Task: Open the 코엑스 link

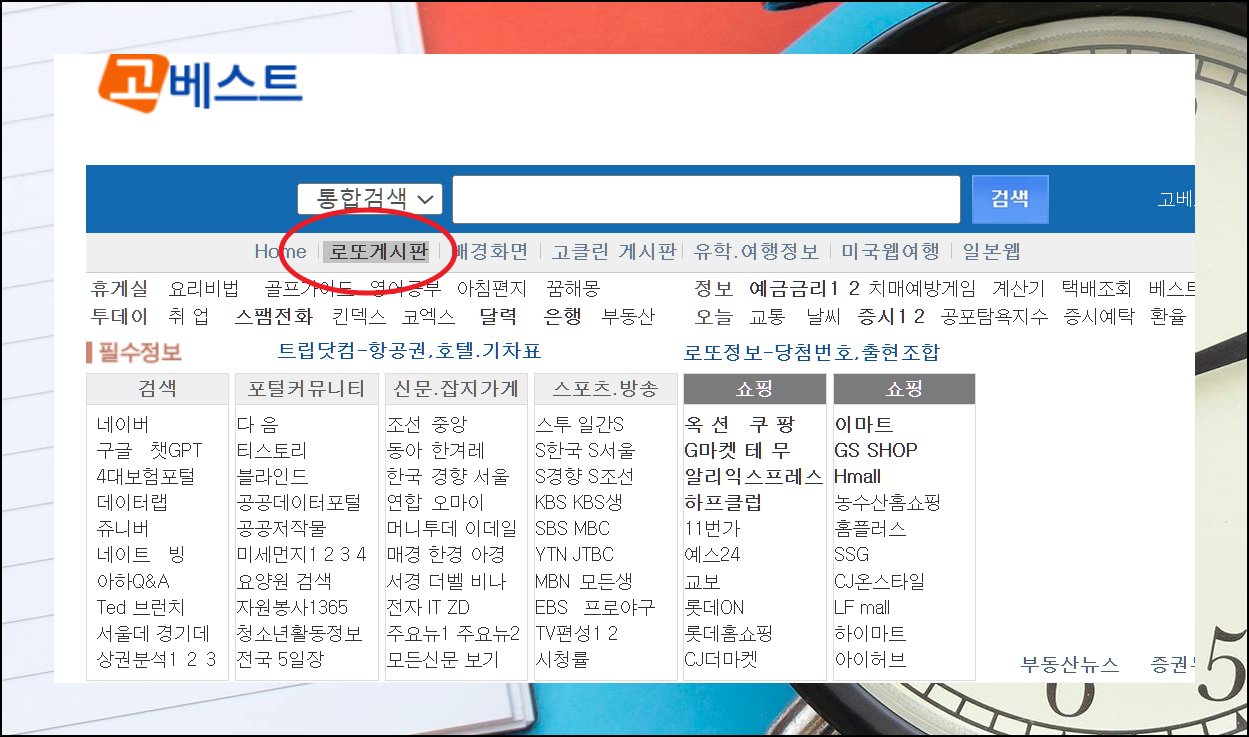Action: [428, 317]
